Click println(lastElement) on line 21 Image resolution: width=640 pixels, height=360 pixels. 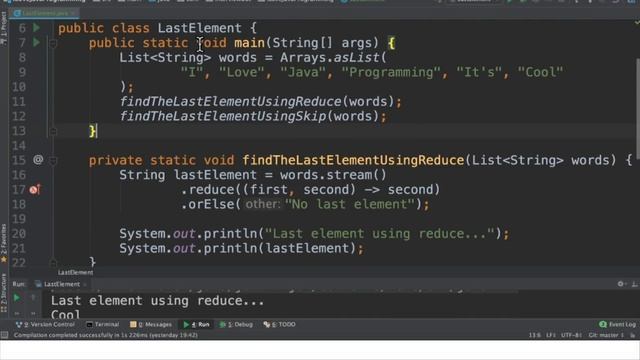coord(280,249)
